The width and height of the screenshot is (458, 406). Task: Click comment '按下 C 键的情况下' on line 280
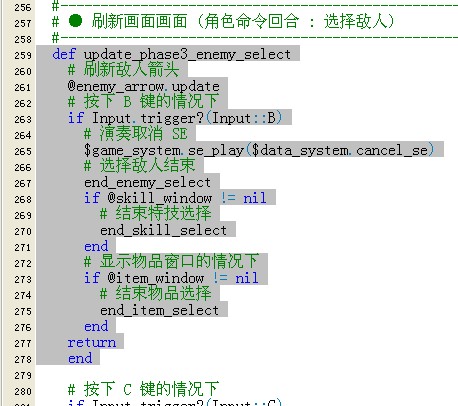pyautogui.click(x=143, y=390)
